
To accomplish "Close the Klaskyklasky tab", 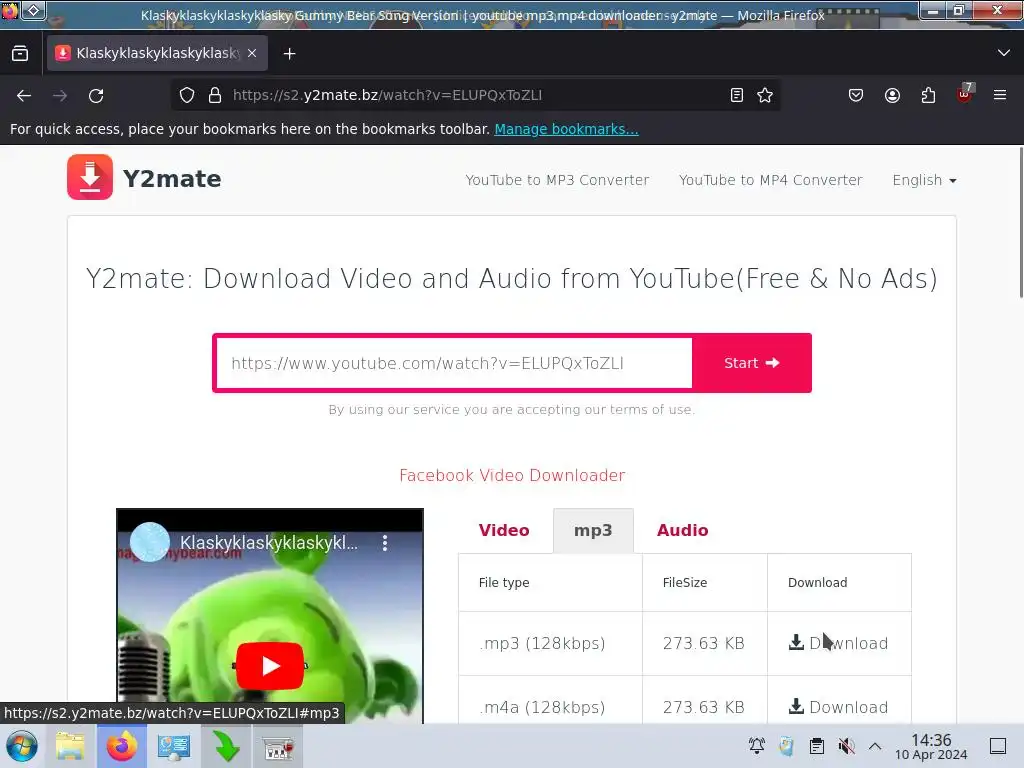I will click(252, 53).
